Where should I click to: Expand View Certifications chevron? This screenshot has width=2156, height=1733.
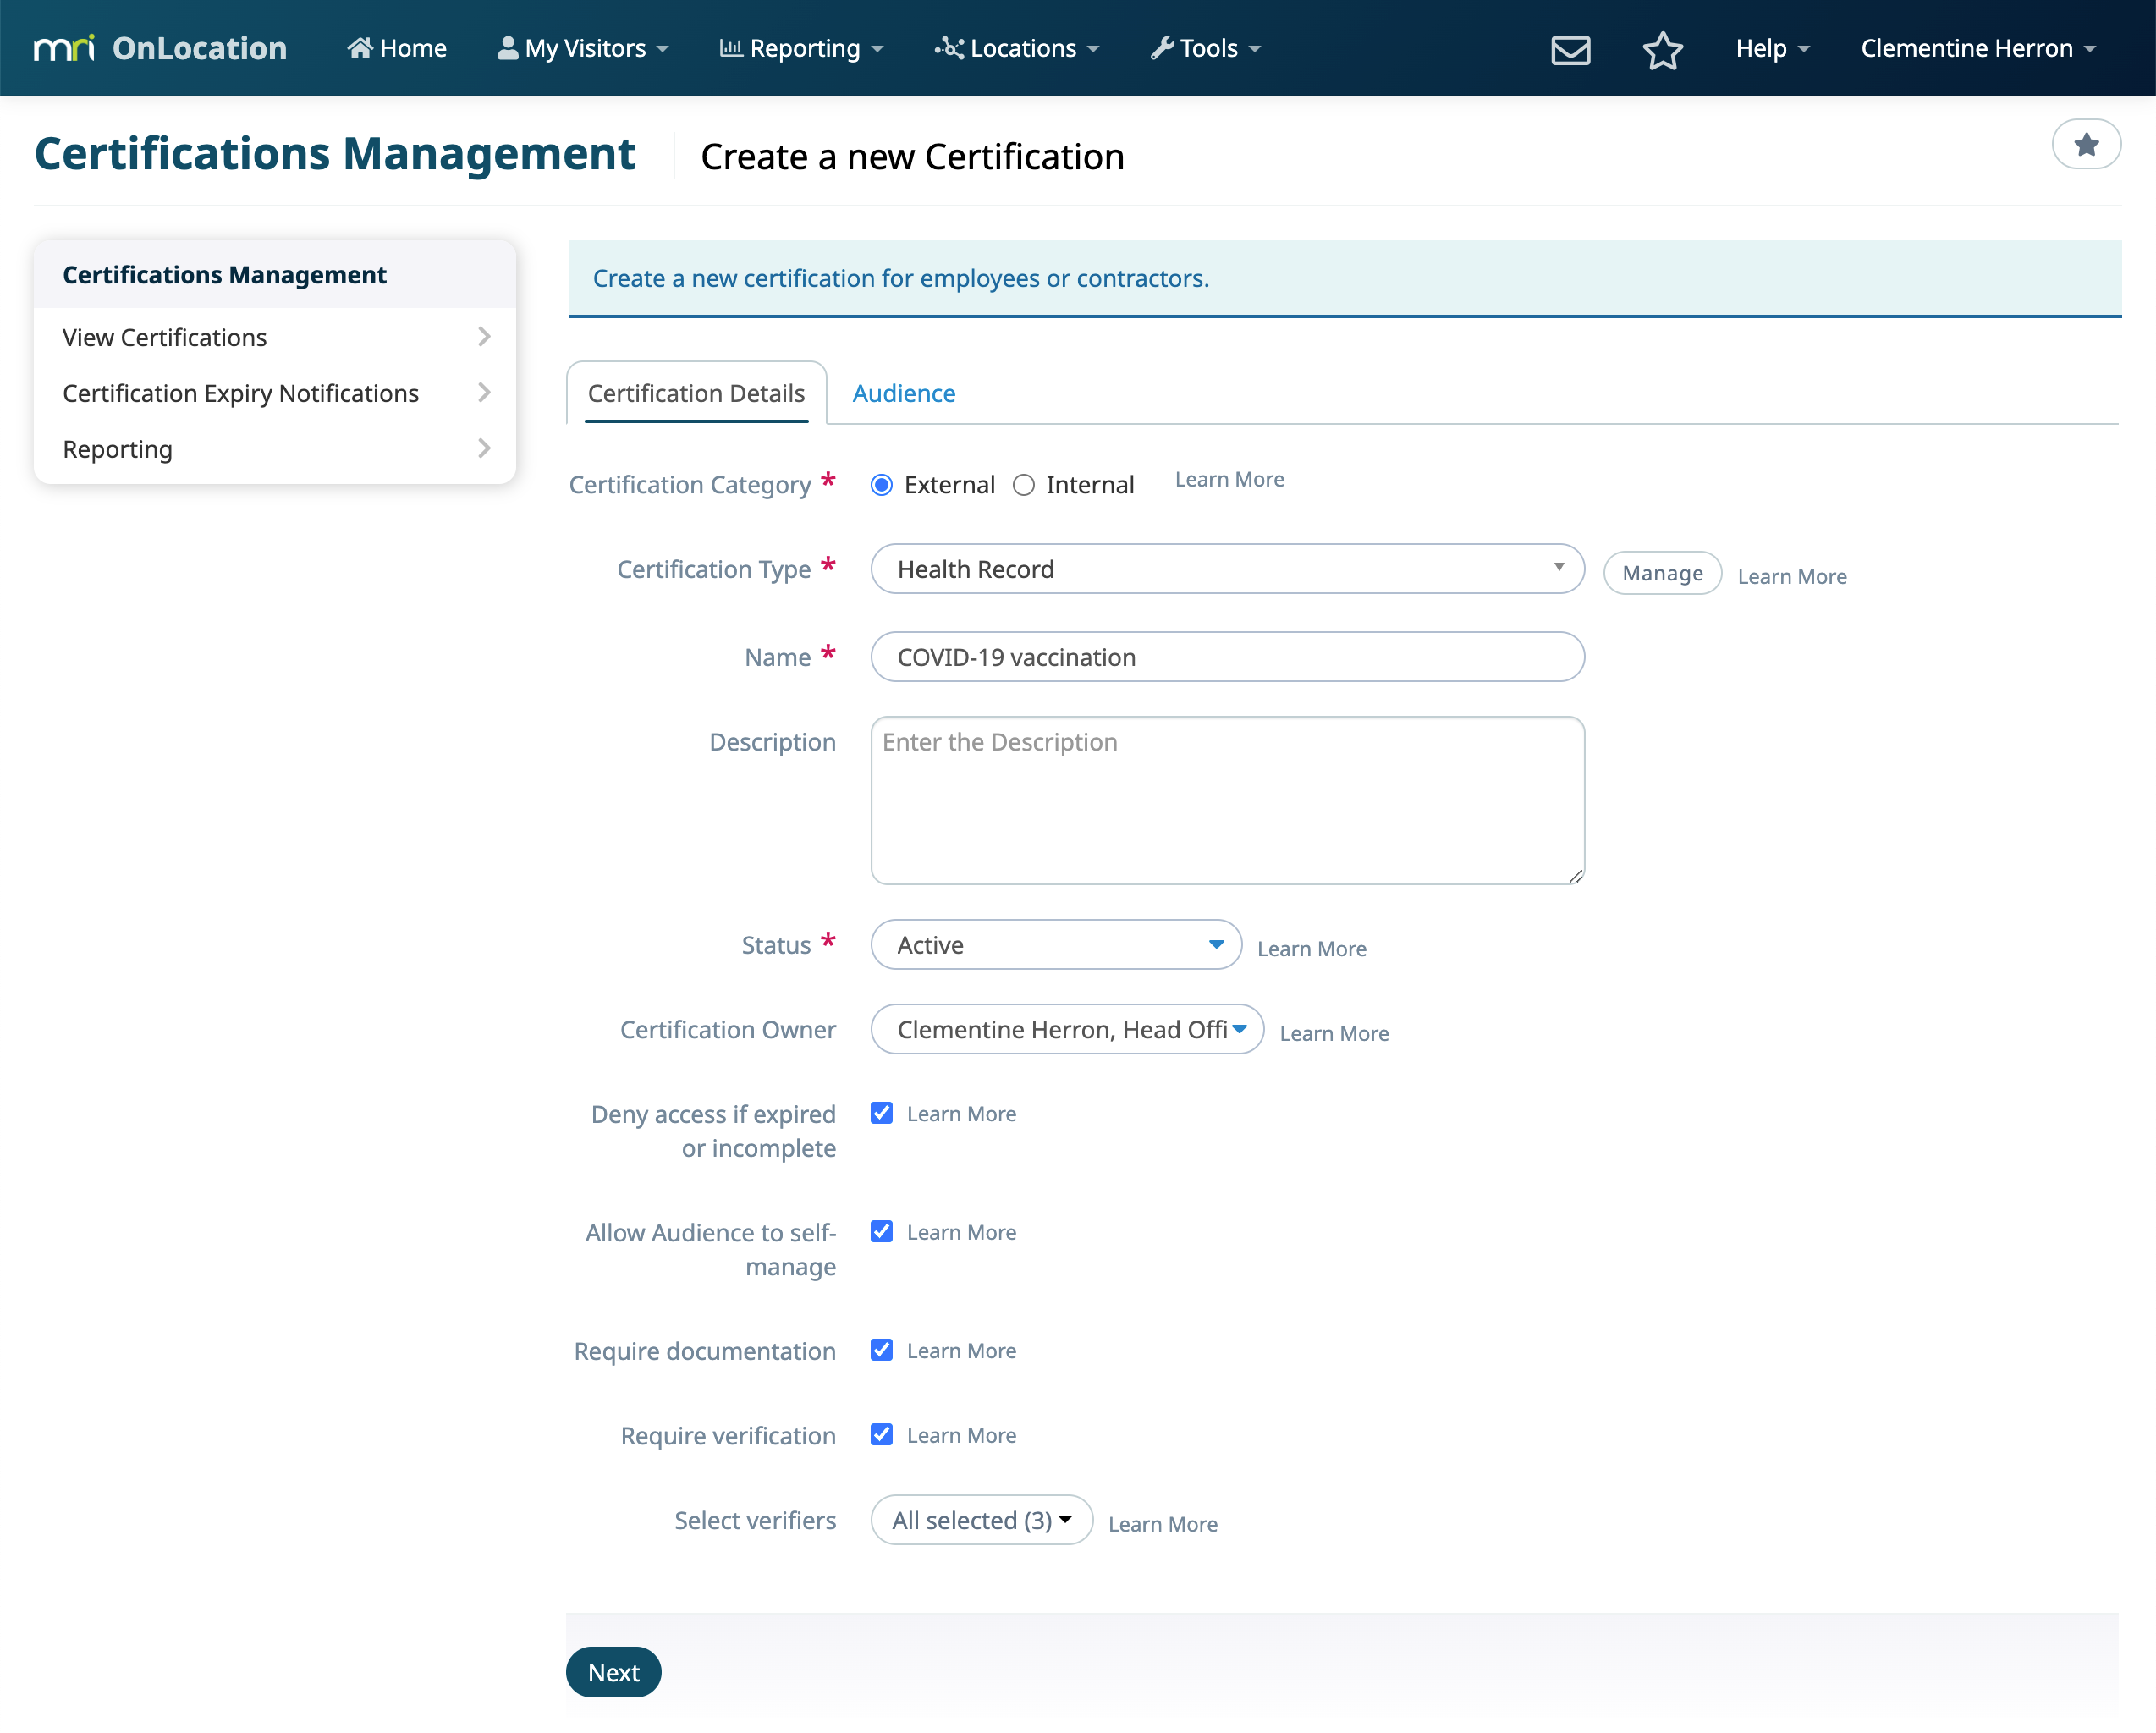484,337
